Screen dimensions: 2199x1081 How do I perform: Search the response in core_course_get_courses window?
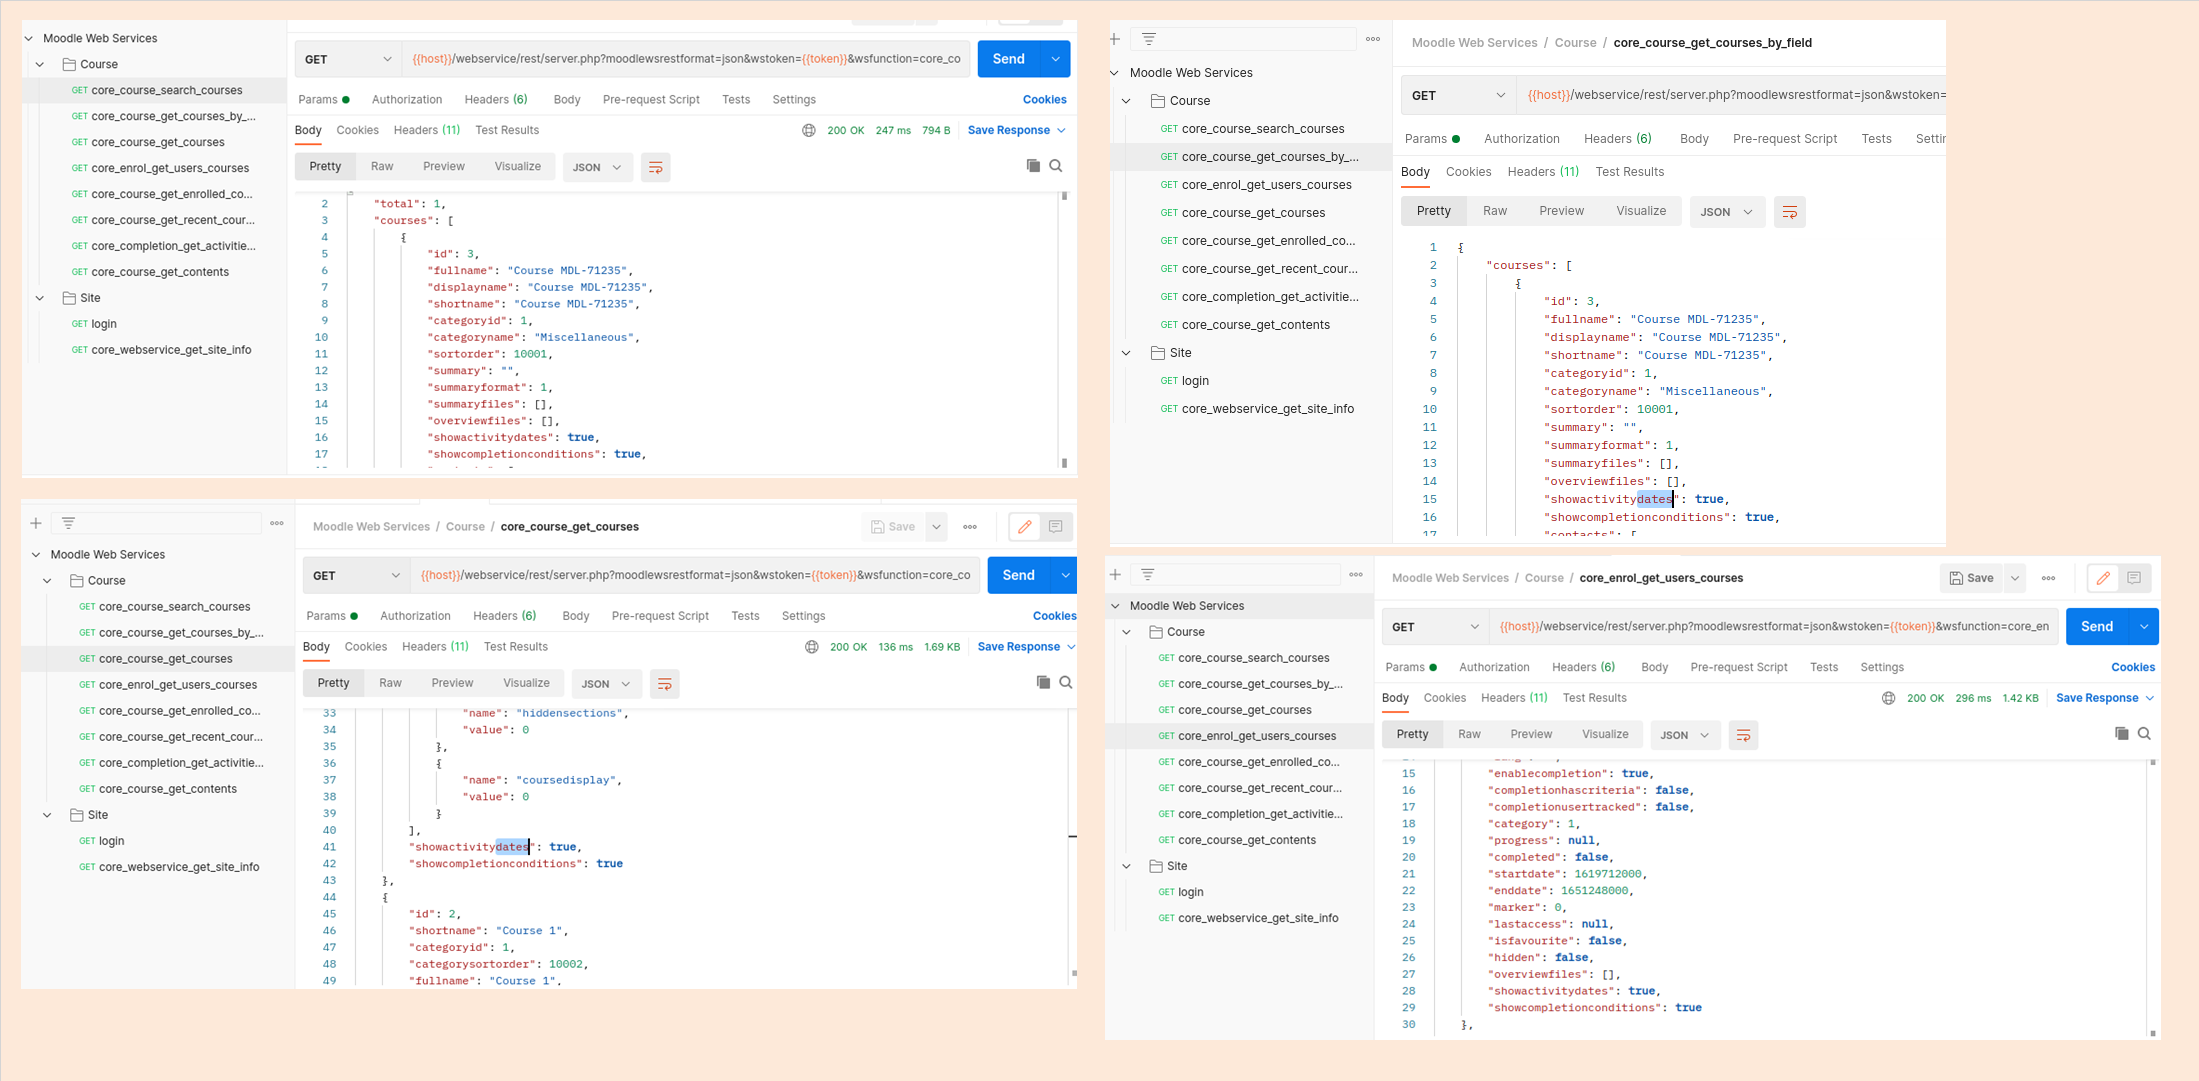click(1066, 682)
